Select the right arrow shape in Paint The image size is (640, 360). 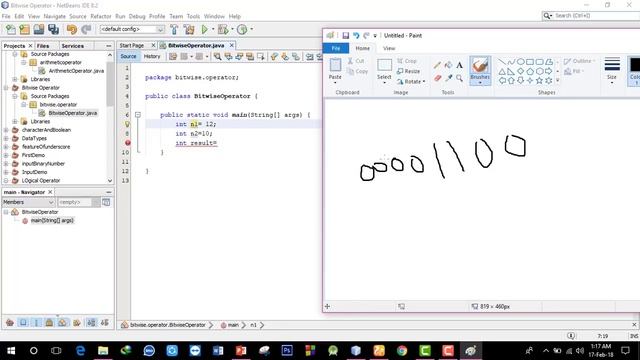[x=549, y=71]
